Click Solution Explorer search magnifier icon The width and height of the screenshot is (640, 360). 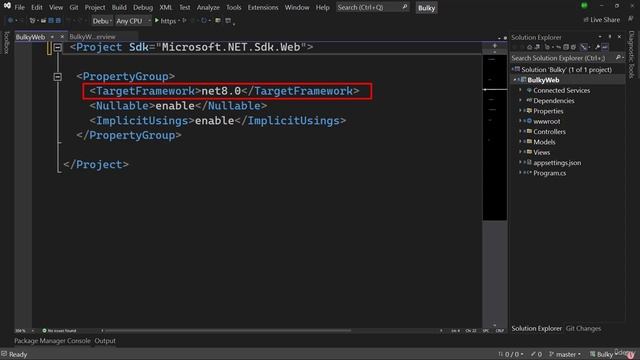tap(618, 58)
